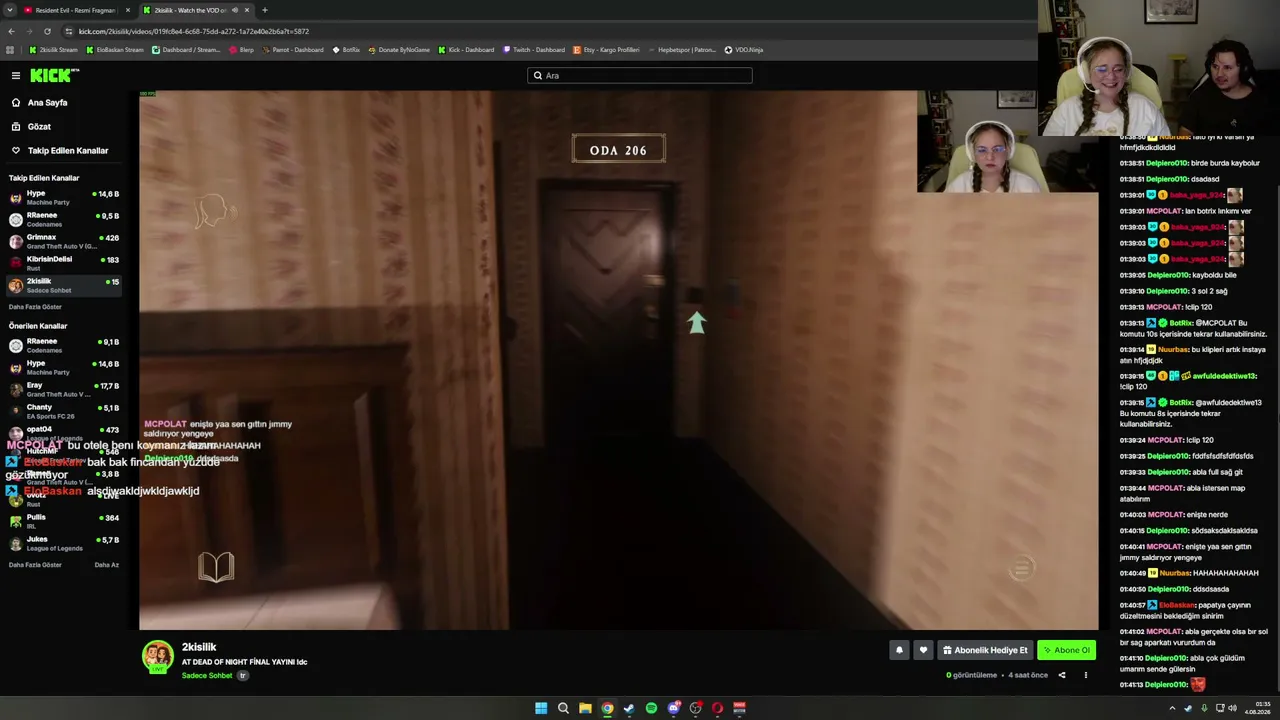1280x720 pixels.
Task: Open the bookmarks apps grid icon
Action: click(10, 50)
